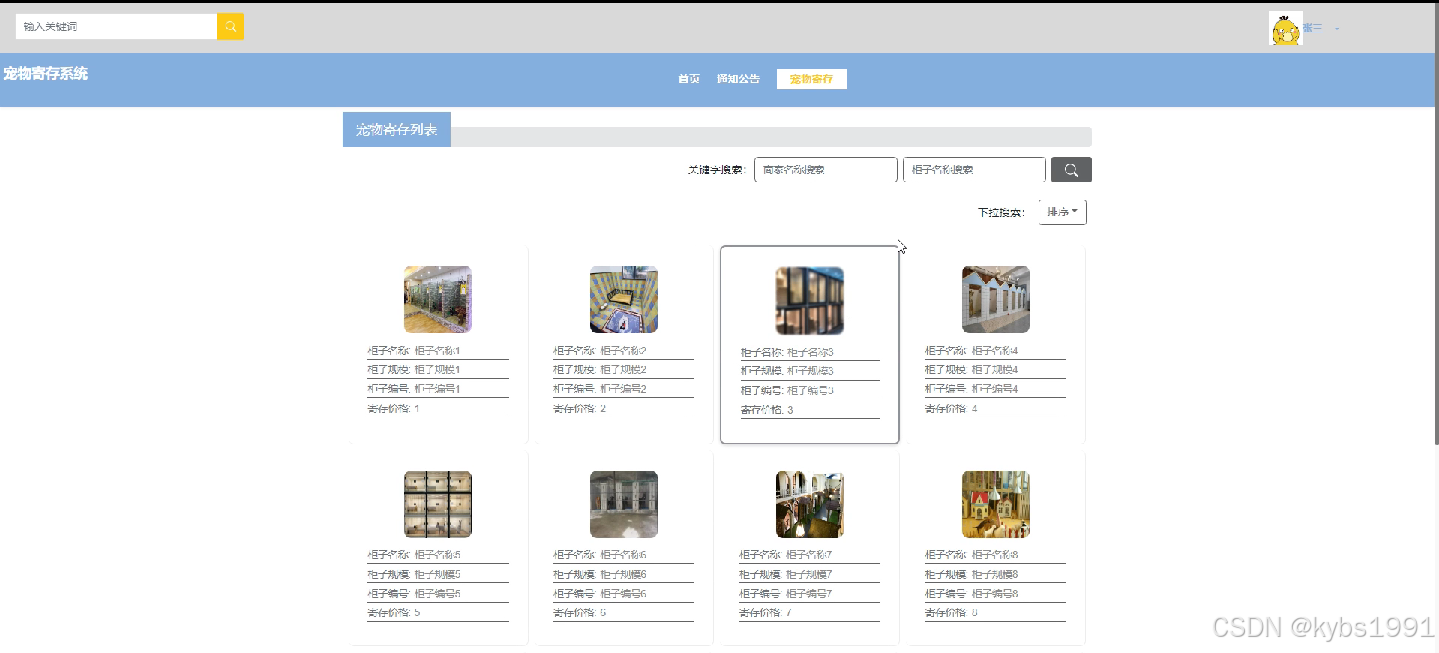Click the text 柜子编号: 柜子编号5
The width and height of the screenshot is (1439, 653).
(414, 593)
